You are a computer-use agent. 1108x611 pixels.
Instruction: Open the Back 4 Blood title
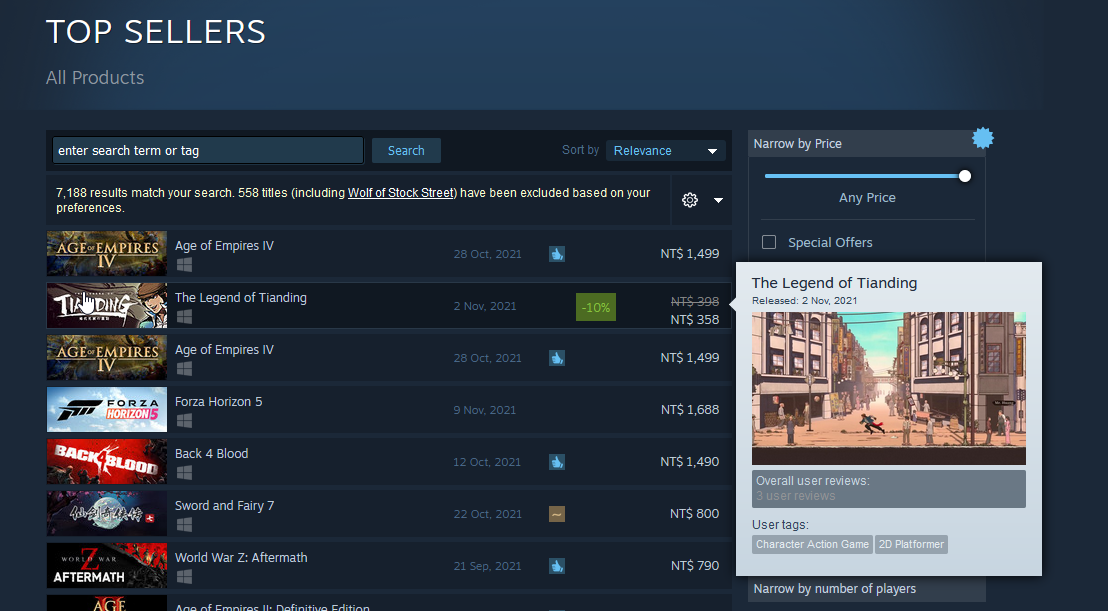(x=211, y=453)
